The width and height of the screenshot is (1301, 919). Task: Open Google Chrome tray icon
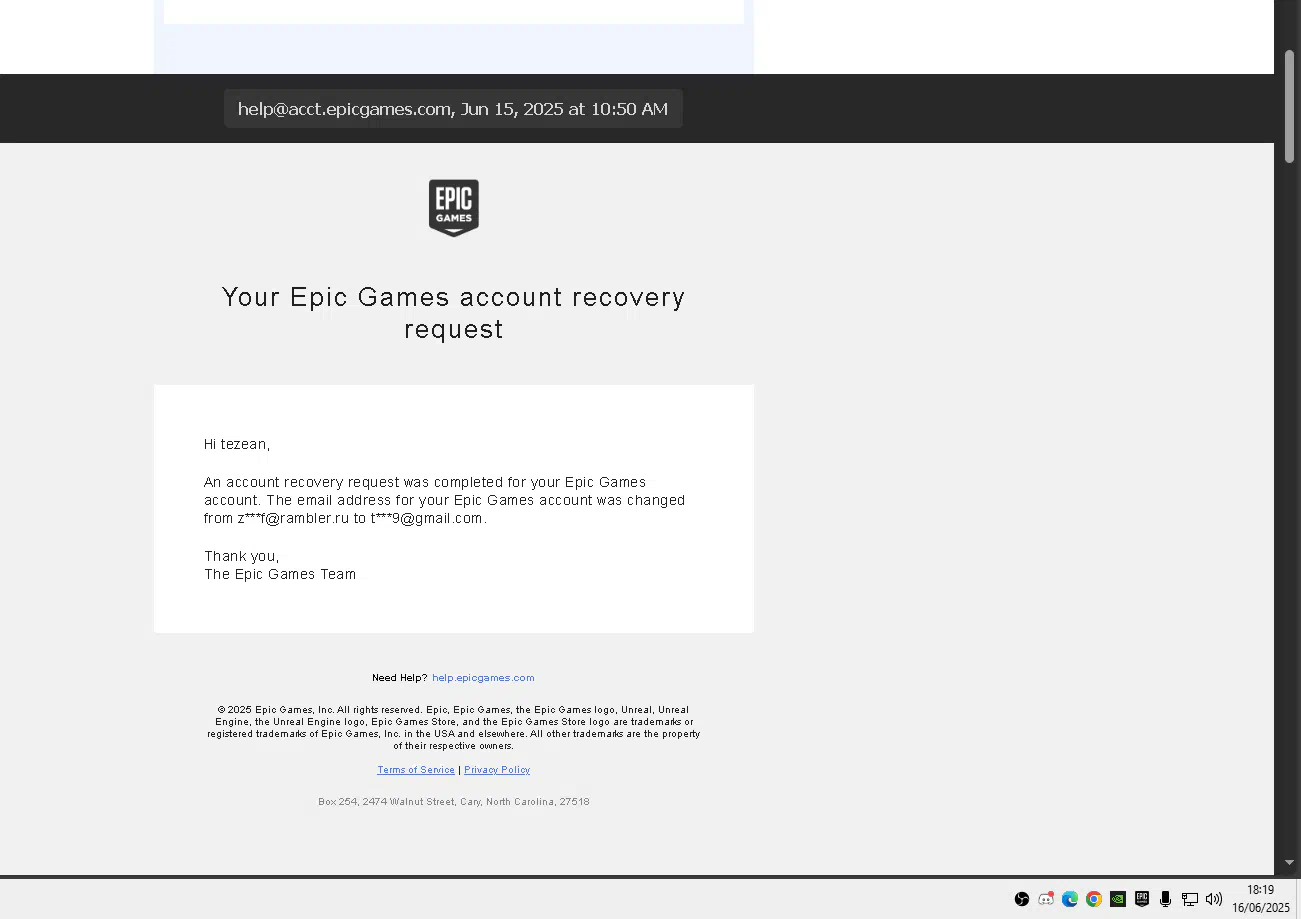pos(1094,899)
